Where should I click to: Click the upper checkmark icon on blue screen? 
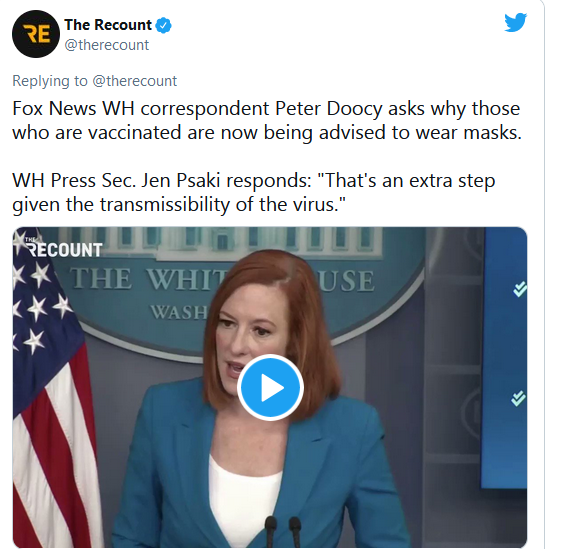click(x=519, y=289)
